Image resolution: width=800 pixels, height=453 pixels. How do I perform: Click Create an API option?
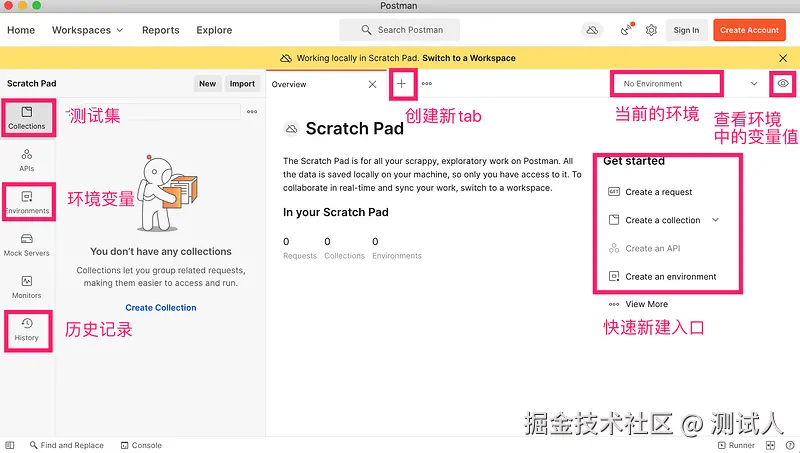[644, 248]
